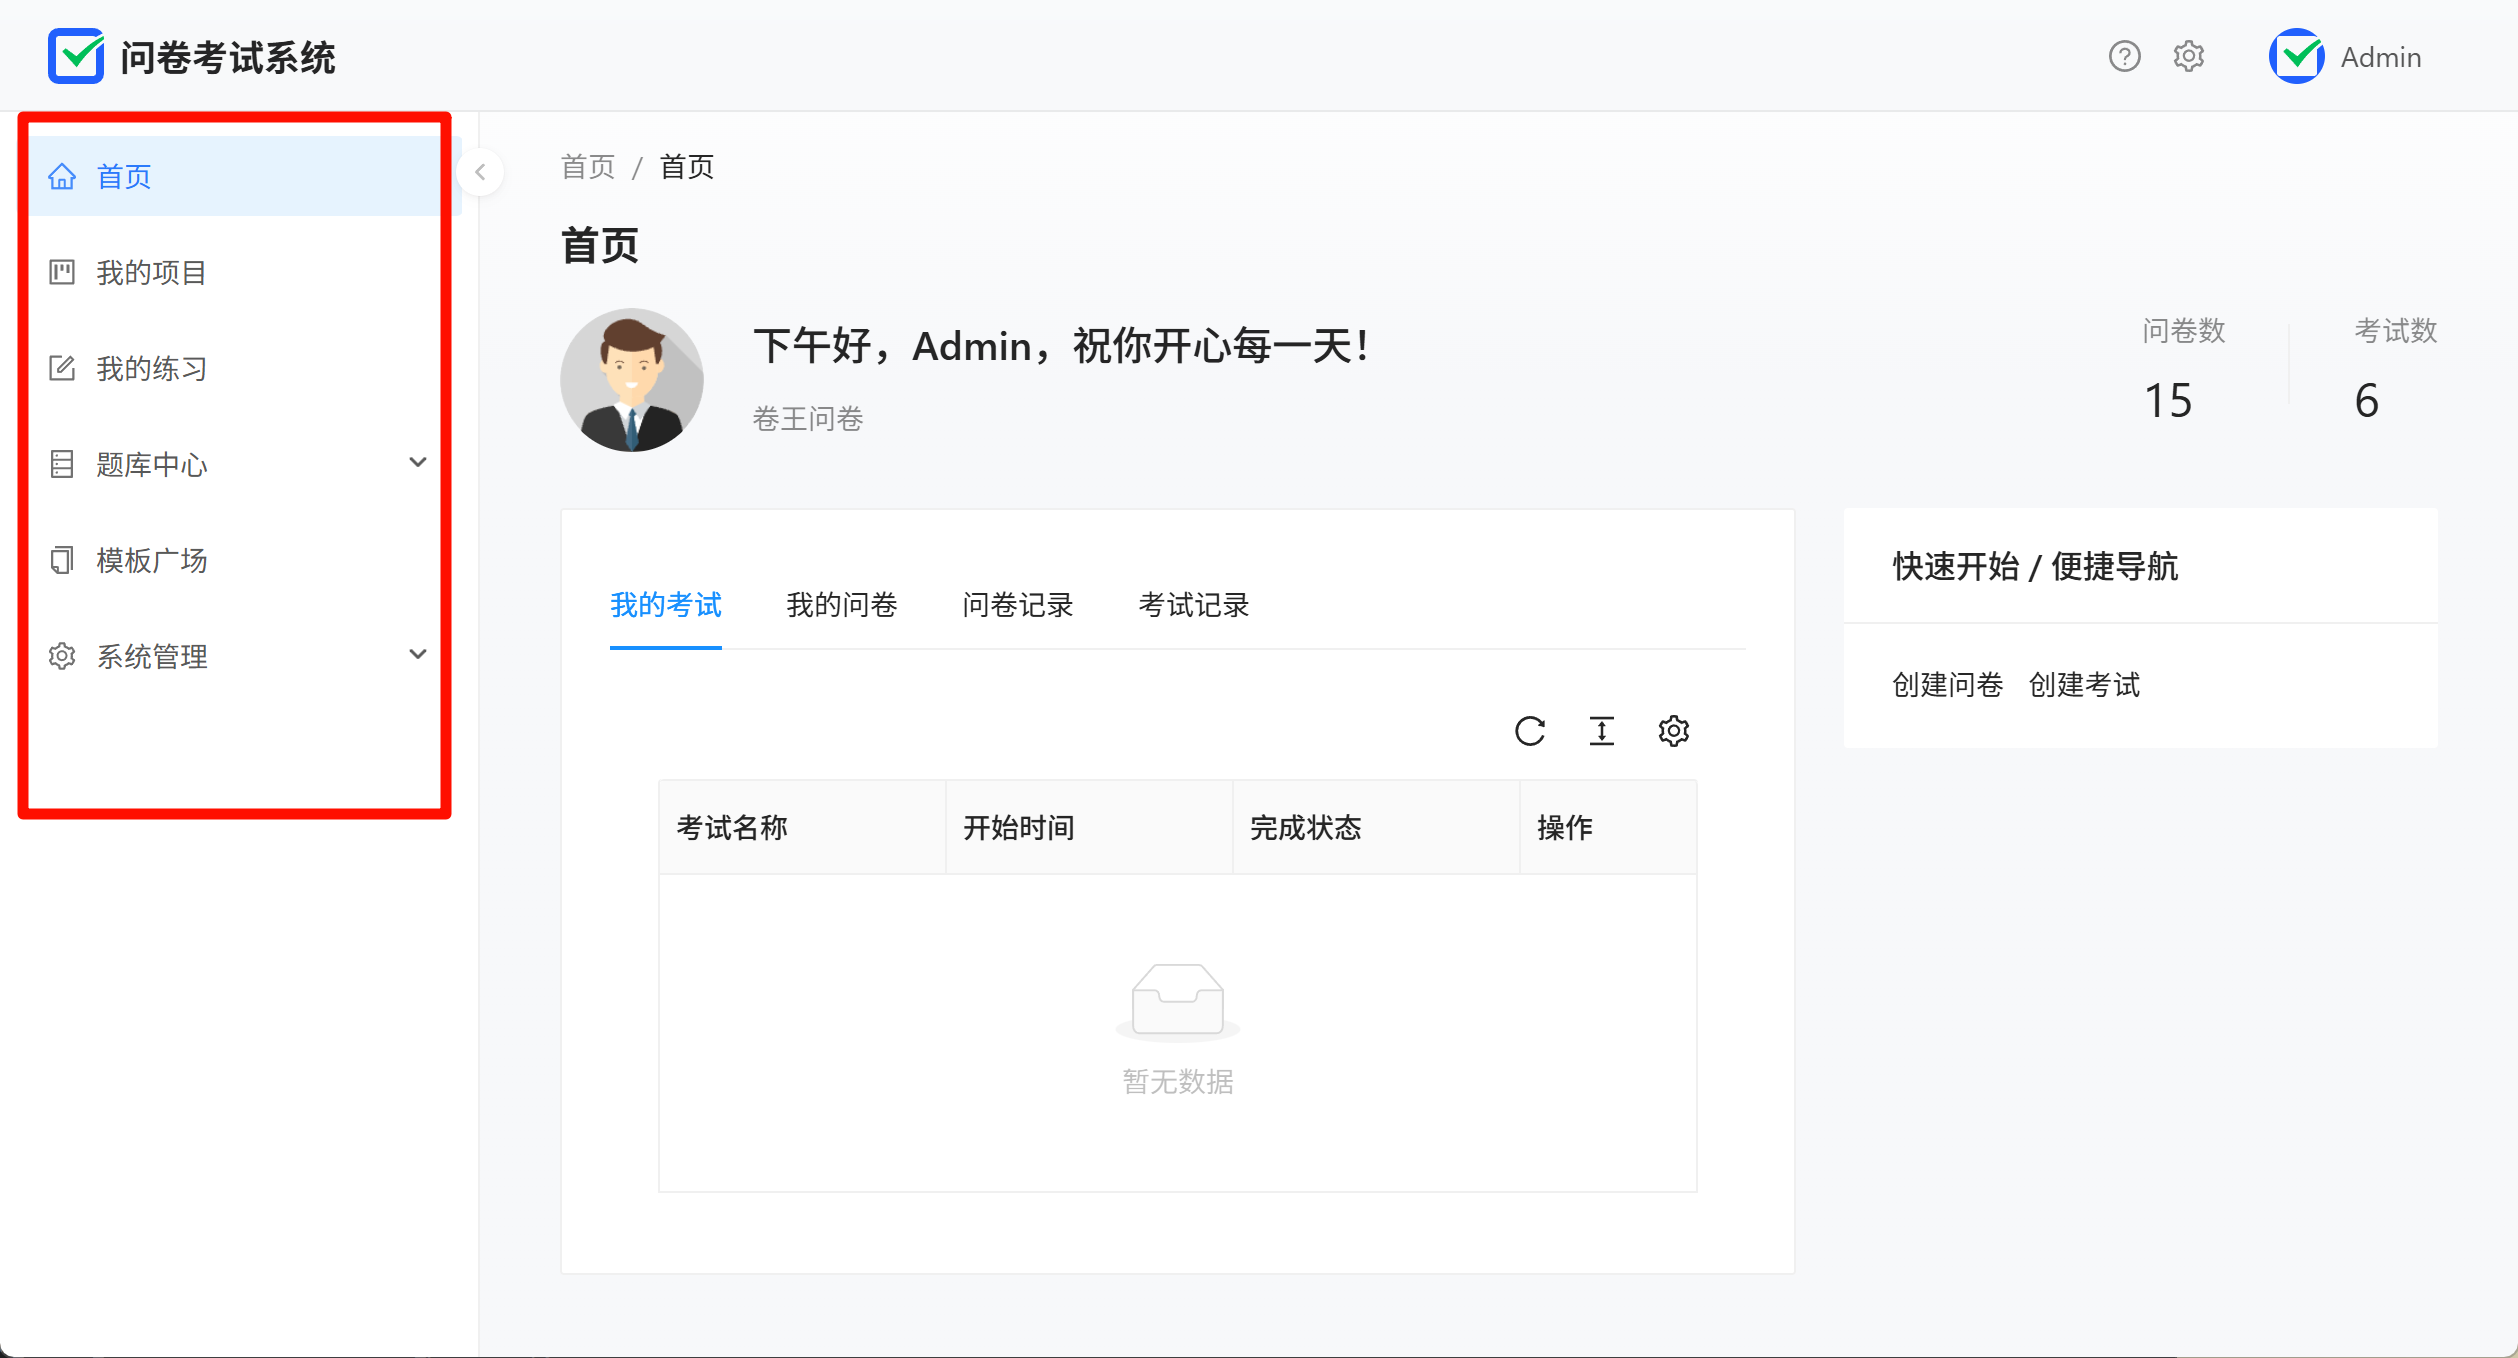
Task: Click the 问卷数 value 15
Action: click(2168, 401)
